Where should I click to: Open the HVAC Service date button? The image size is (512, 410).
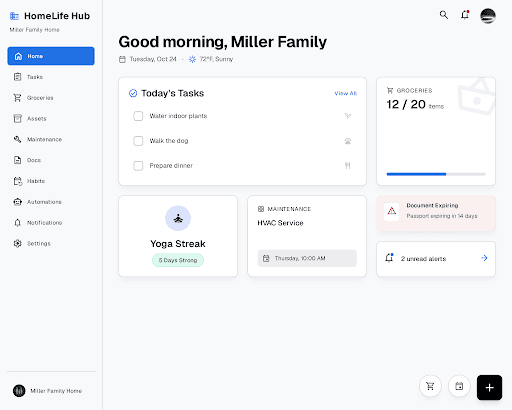(307, 258)
